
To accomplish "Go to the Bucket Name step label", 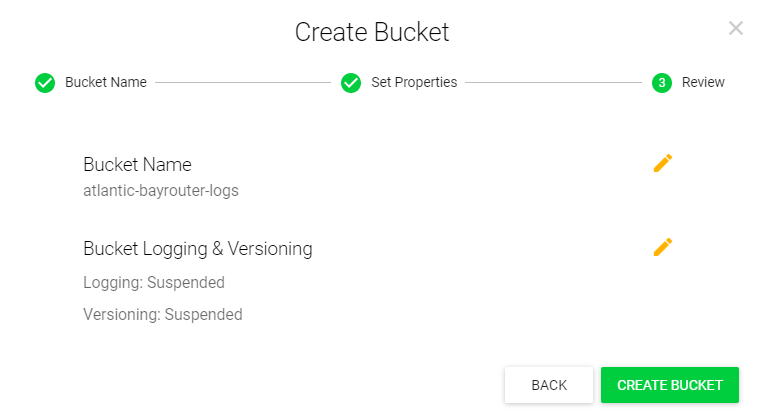I will tap(106, 83).
